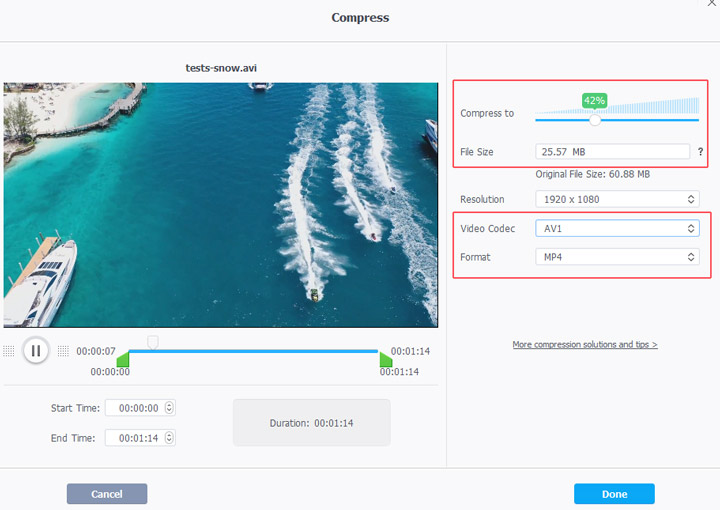The height and width of the screenshot is (510, 720).
Task: Click the blue trim timeline bar
Action: (x=253, y=351)
